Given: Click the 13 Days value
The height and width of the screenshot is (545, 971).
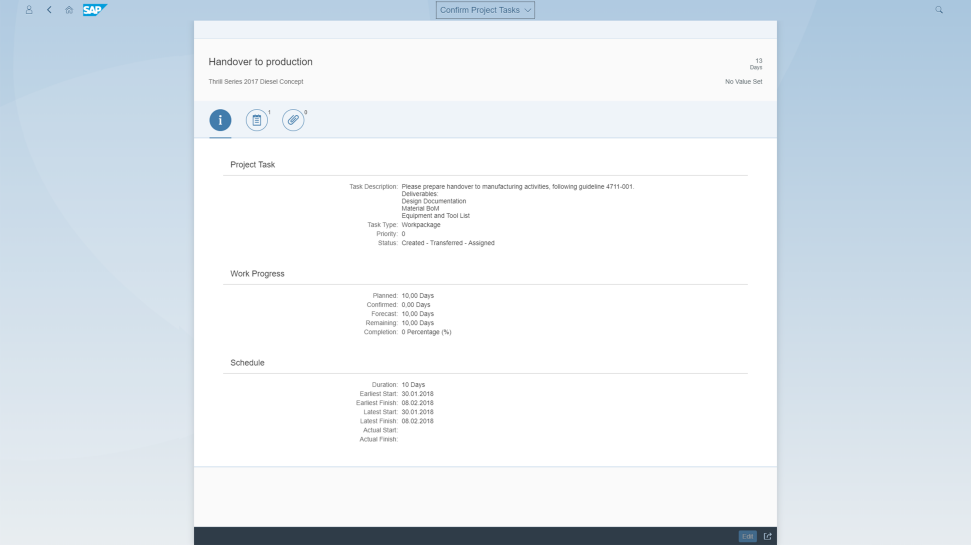Looking at the screenshot, I should (x=756, y=64).
